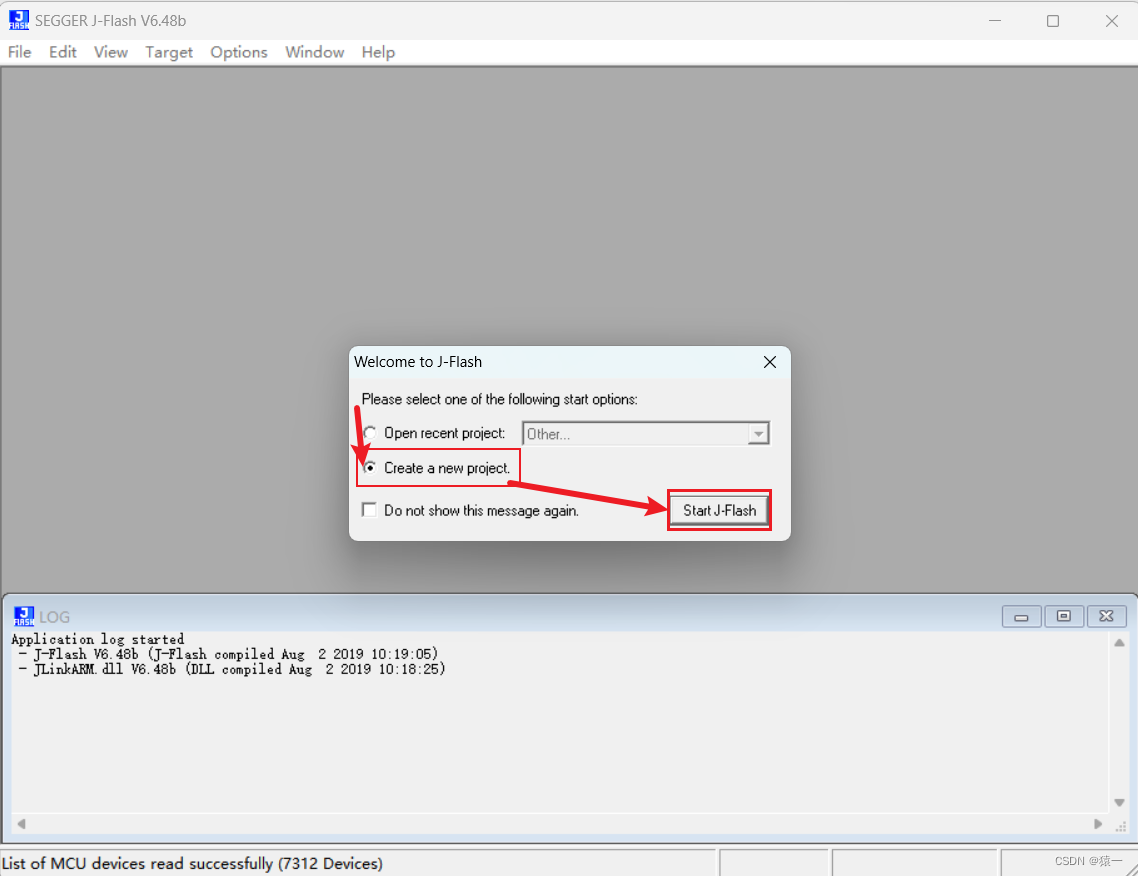Viewport: 1138px width, 876px height.
Task: Select Create a new project option
Action: 370,467
